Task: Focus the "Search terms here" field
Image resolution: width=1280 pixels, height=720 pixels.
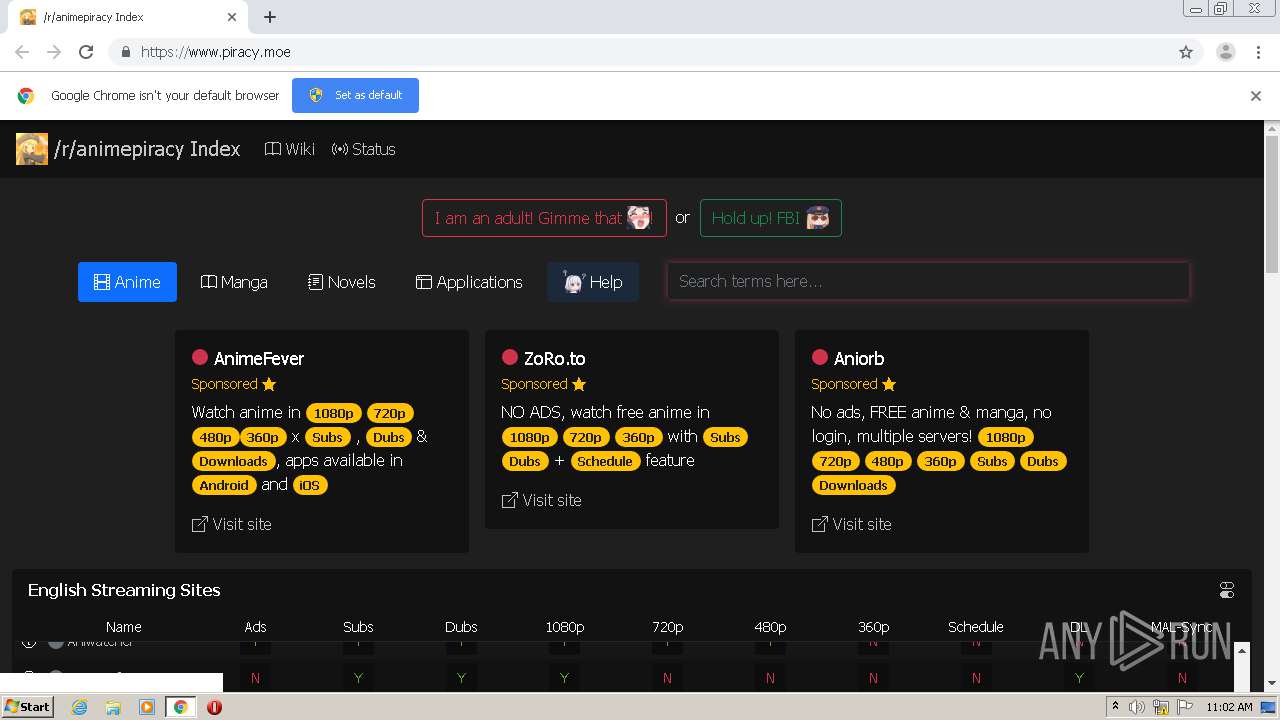Action: pos(928,281)
